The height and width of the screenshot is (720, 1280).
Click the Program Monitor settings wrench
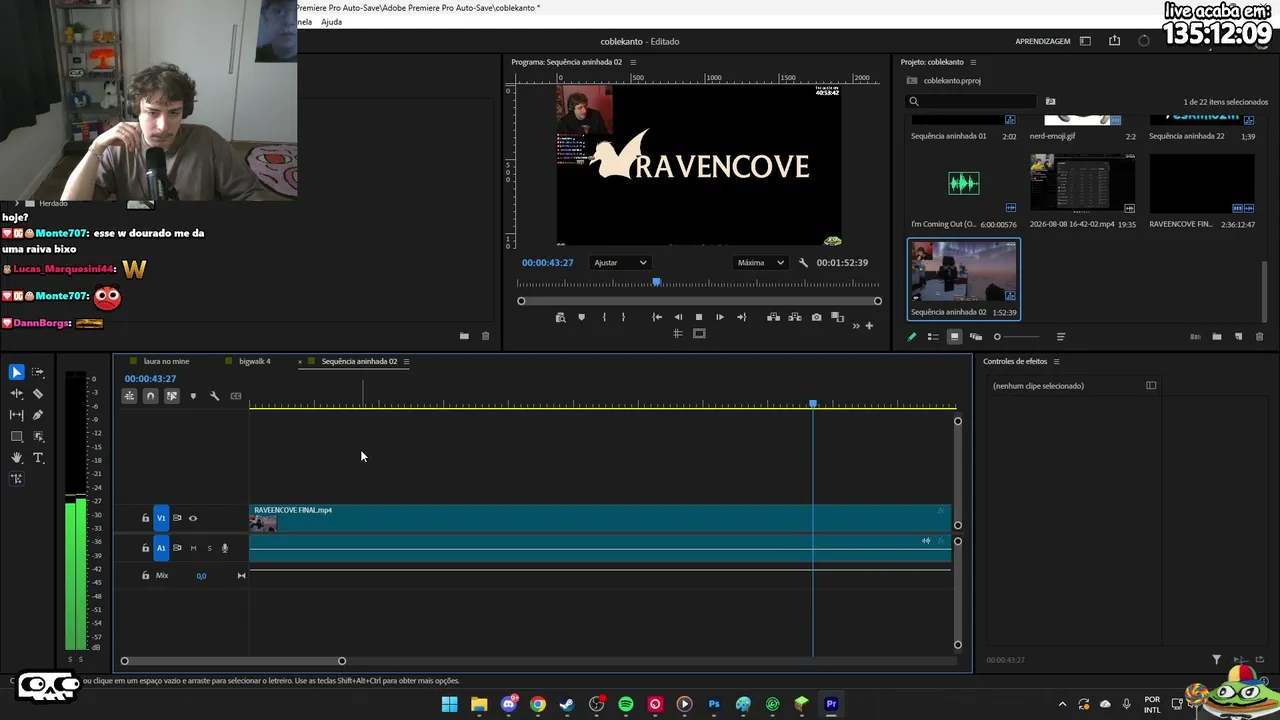803,263
